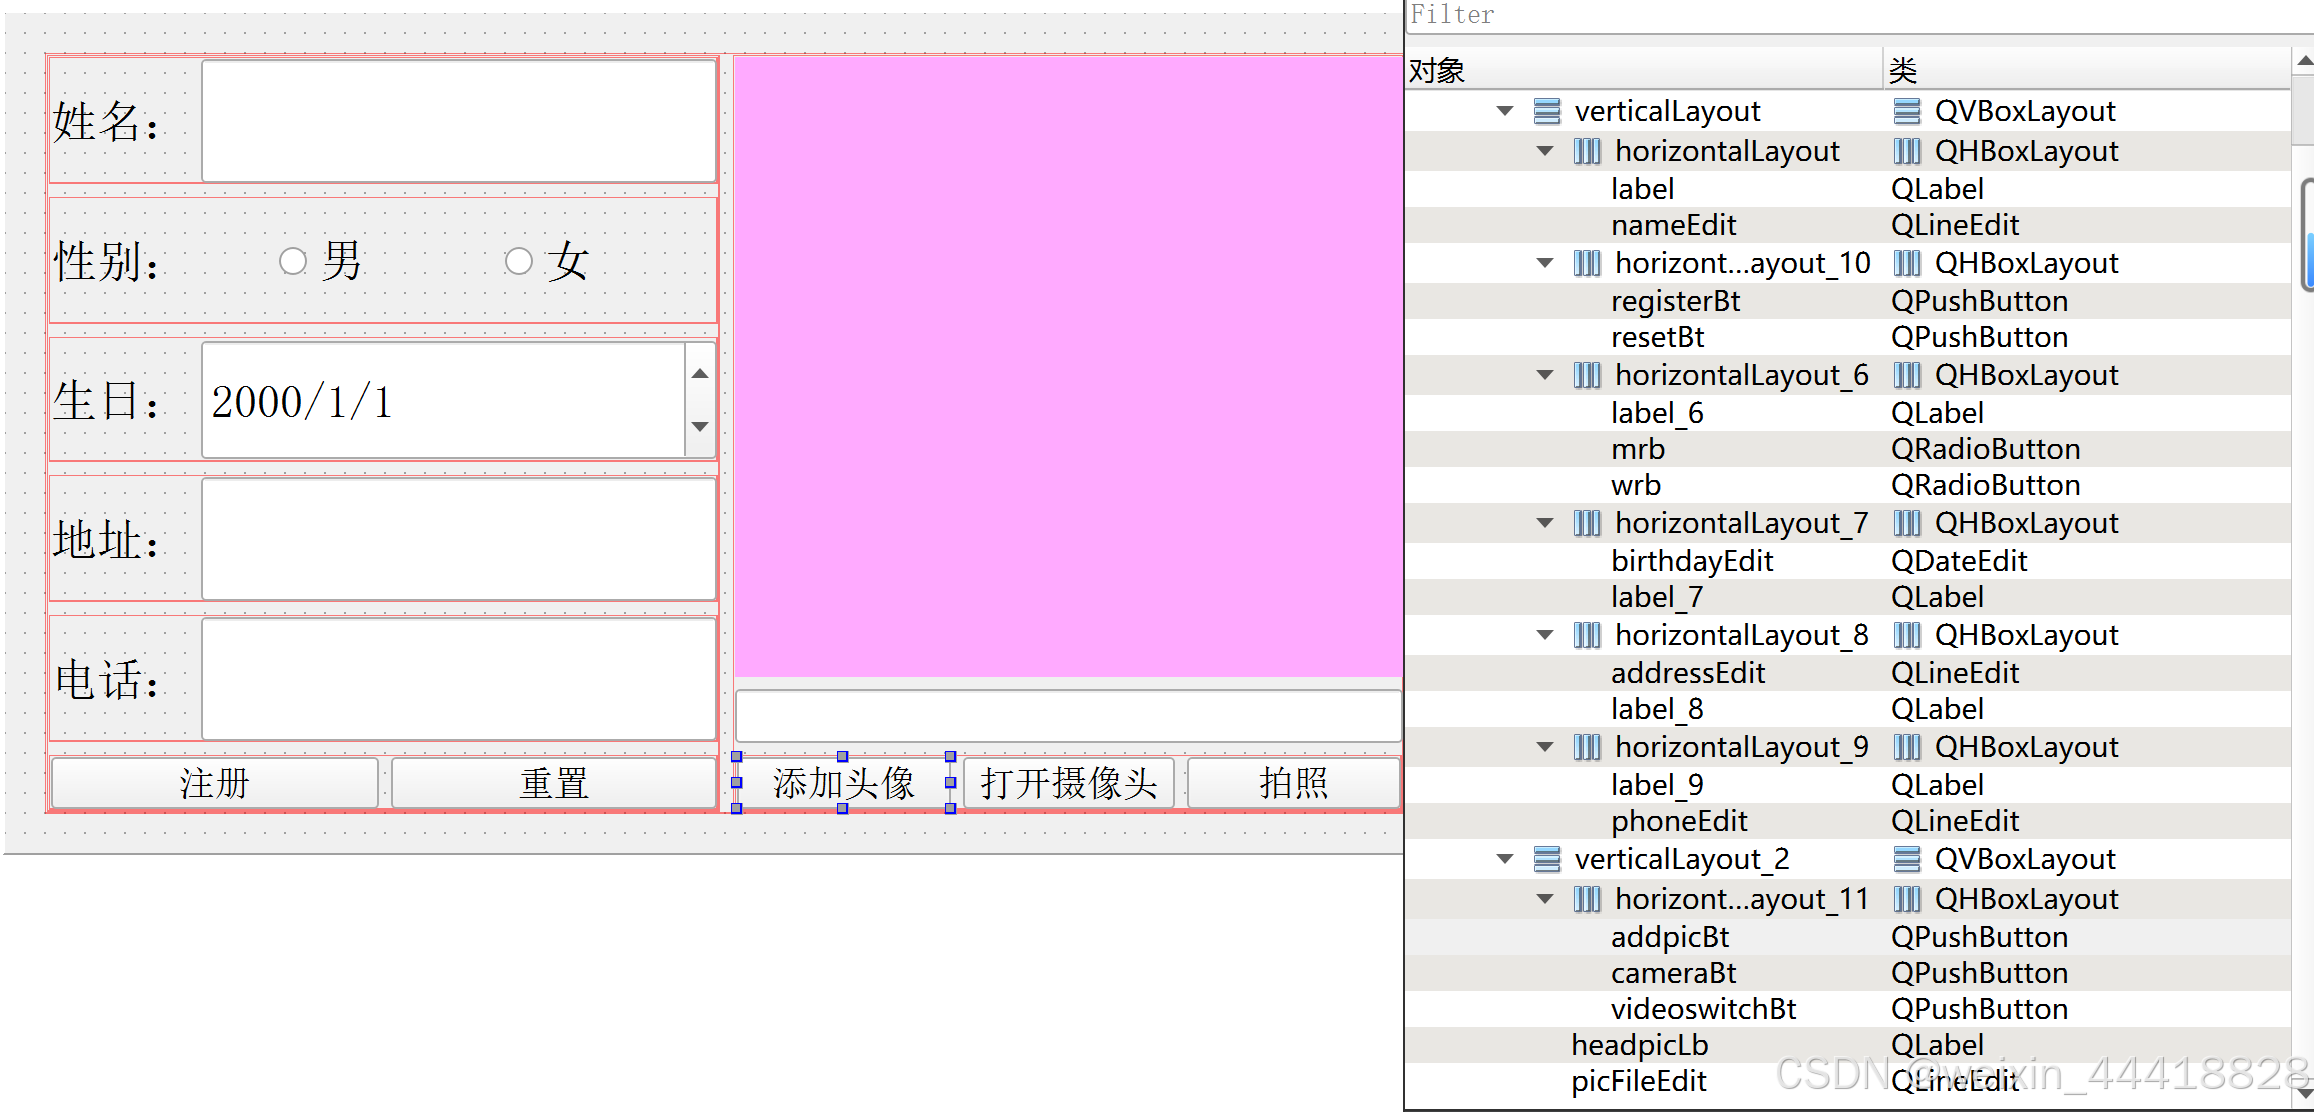This screenshot has width=2314, height=1112.
Task: Select the 男 radio button
Action: tap(293, 262)
